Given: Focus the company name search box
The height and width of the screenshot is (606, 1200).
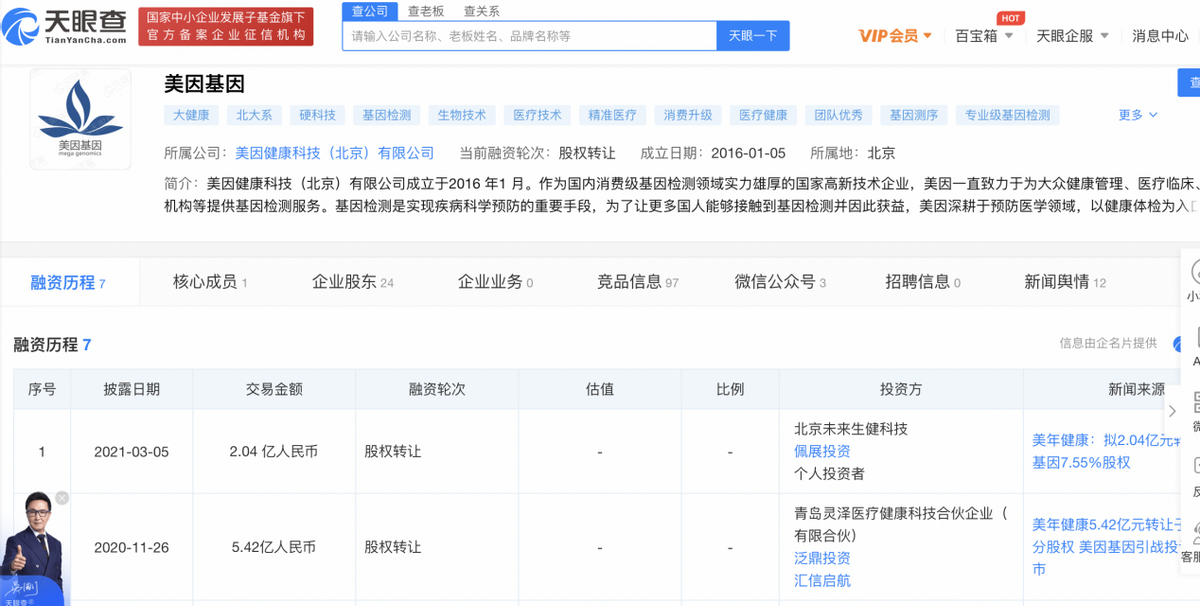Looking at the screenshot, I should 530,36.
